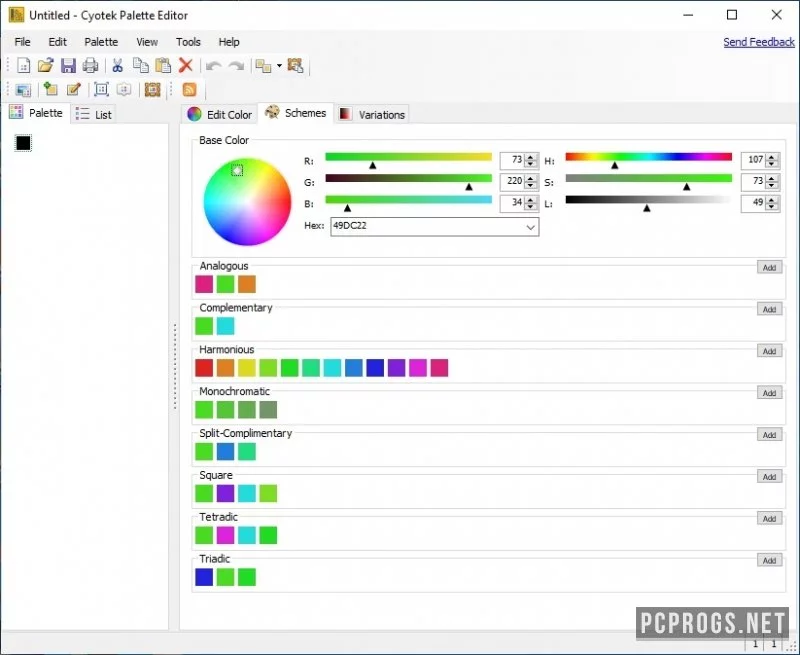Follow the Send Feedback link
The image size is (800, 655).
[x=759, y=42]
